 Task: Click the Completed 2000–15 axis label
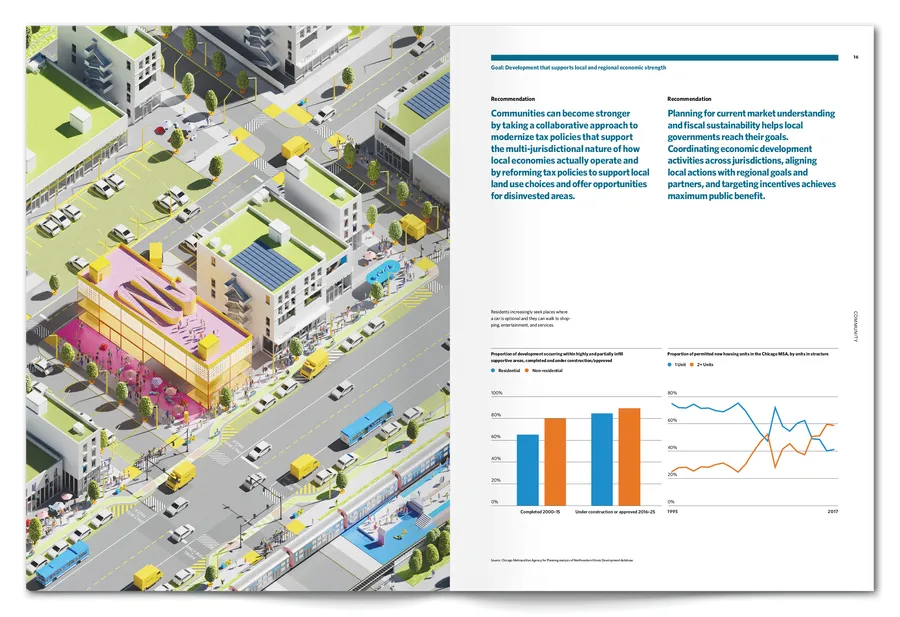(x=540, y=511)
